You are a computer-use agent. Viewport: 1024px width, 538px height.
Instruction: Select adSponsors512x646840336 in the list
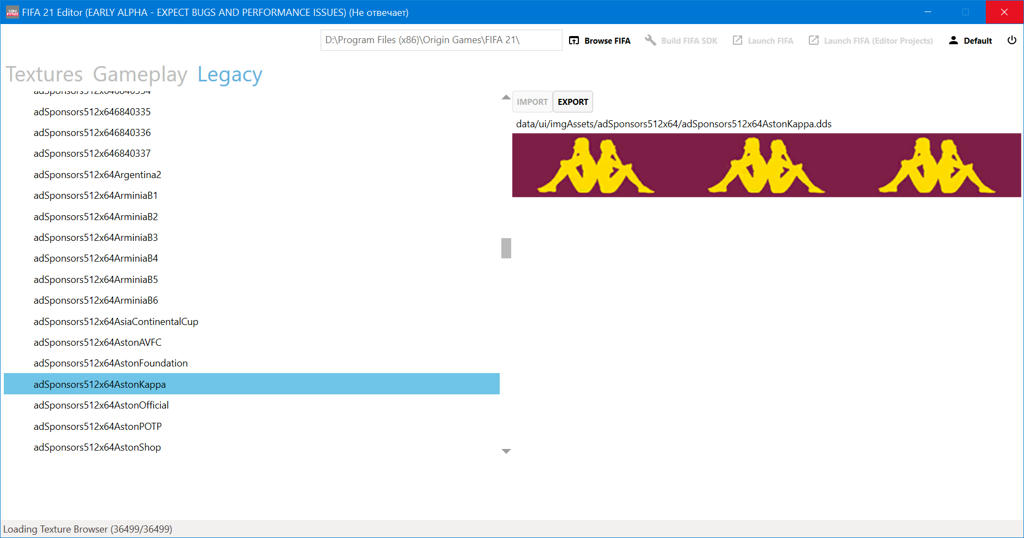(92, 133)
